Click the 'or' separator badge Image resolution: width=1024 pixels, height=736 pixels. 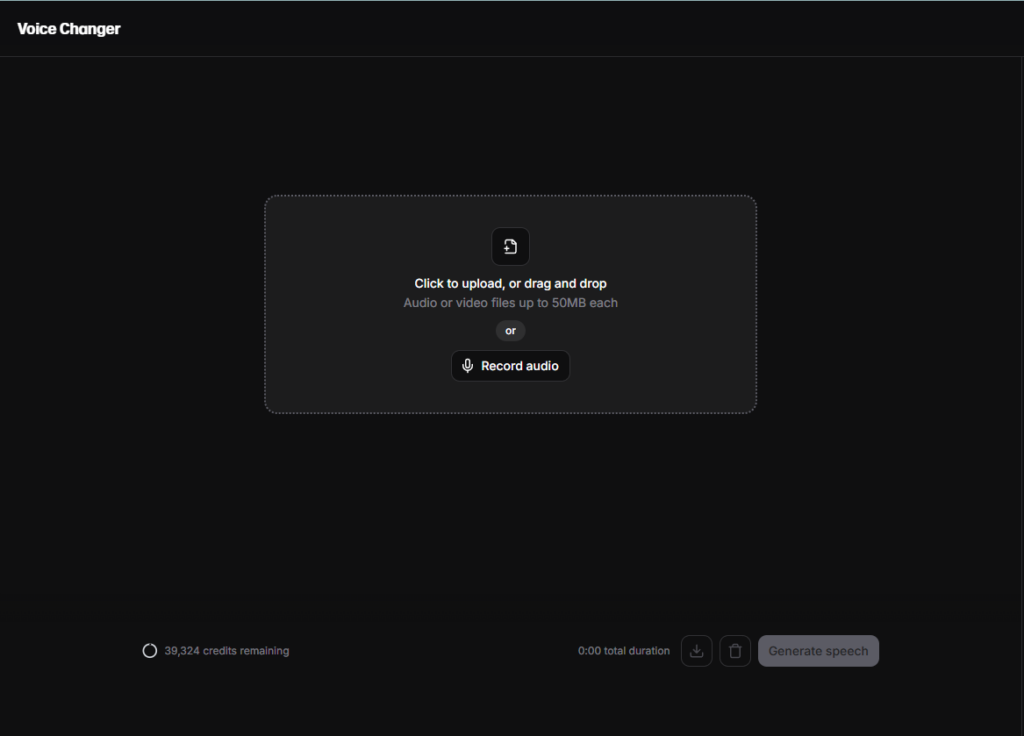pyautogui.click(x=510, y=331)
